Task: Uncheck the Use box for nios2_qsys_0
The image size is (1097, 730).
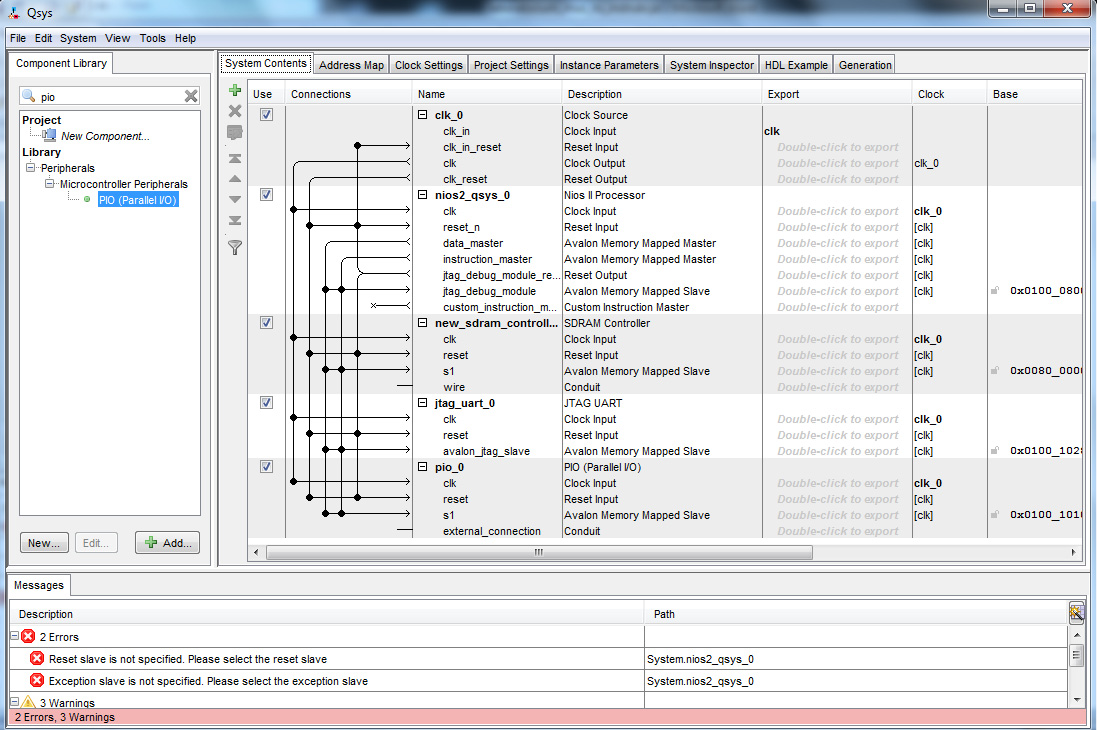Action: tap(266, 194)
